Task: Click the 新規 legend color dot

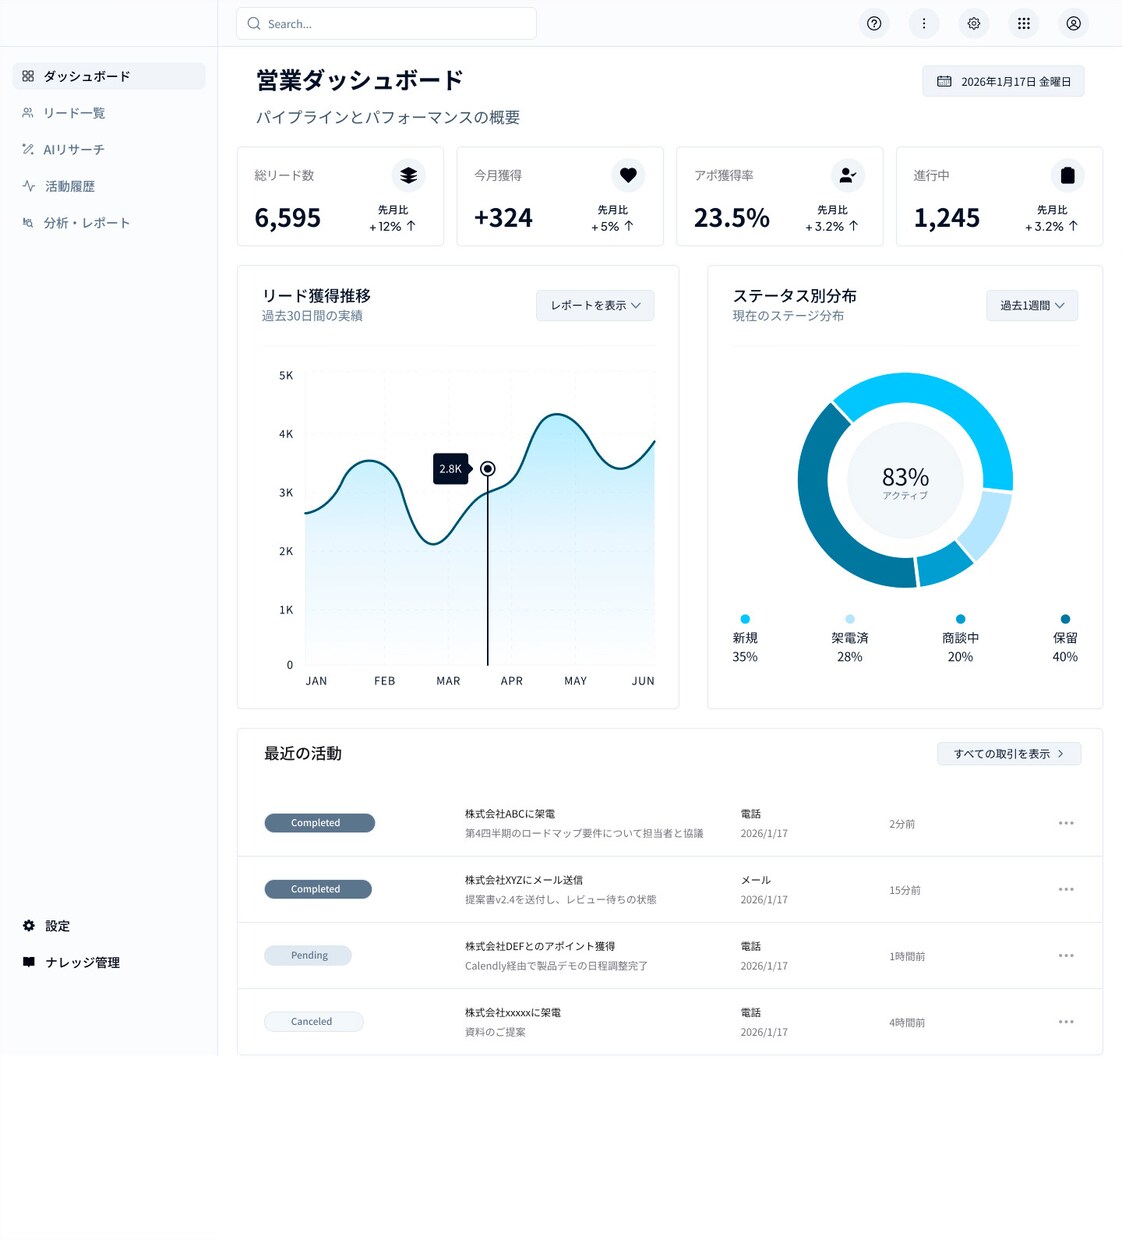Action: pyautogui.click(x=745, y=619)
